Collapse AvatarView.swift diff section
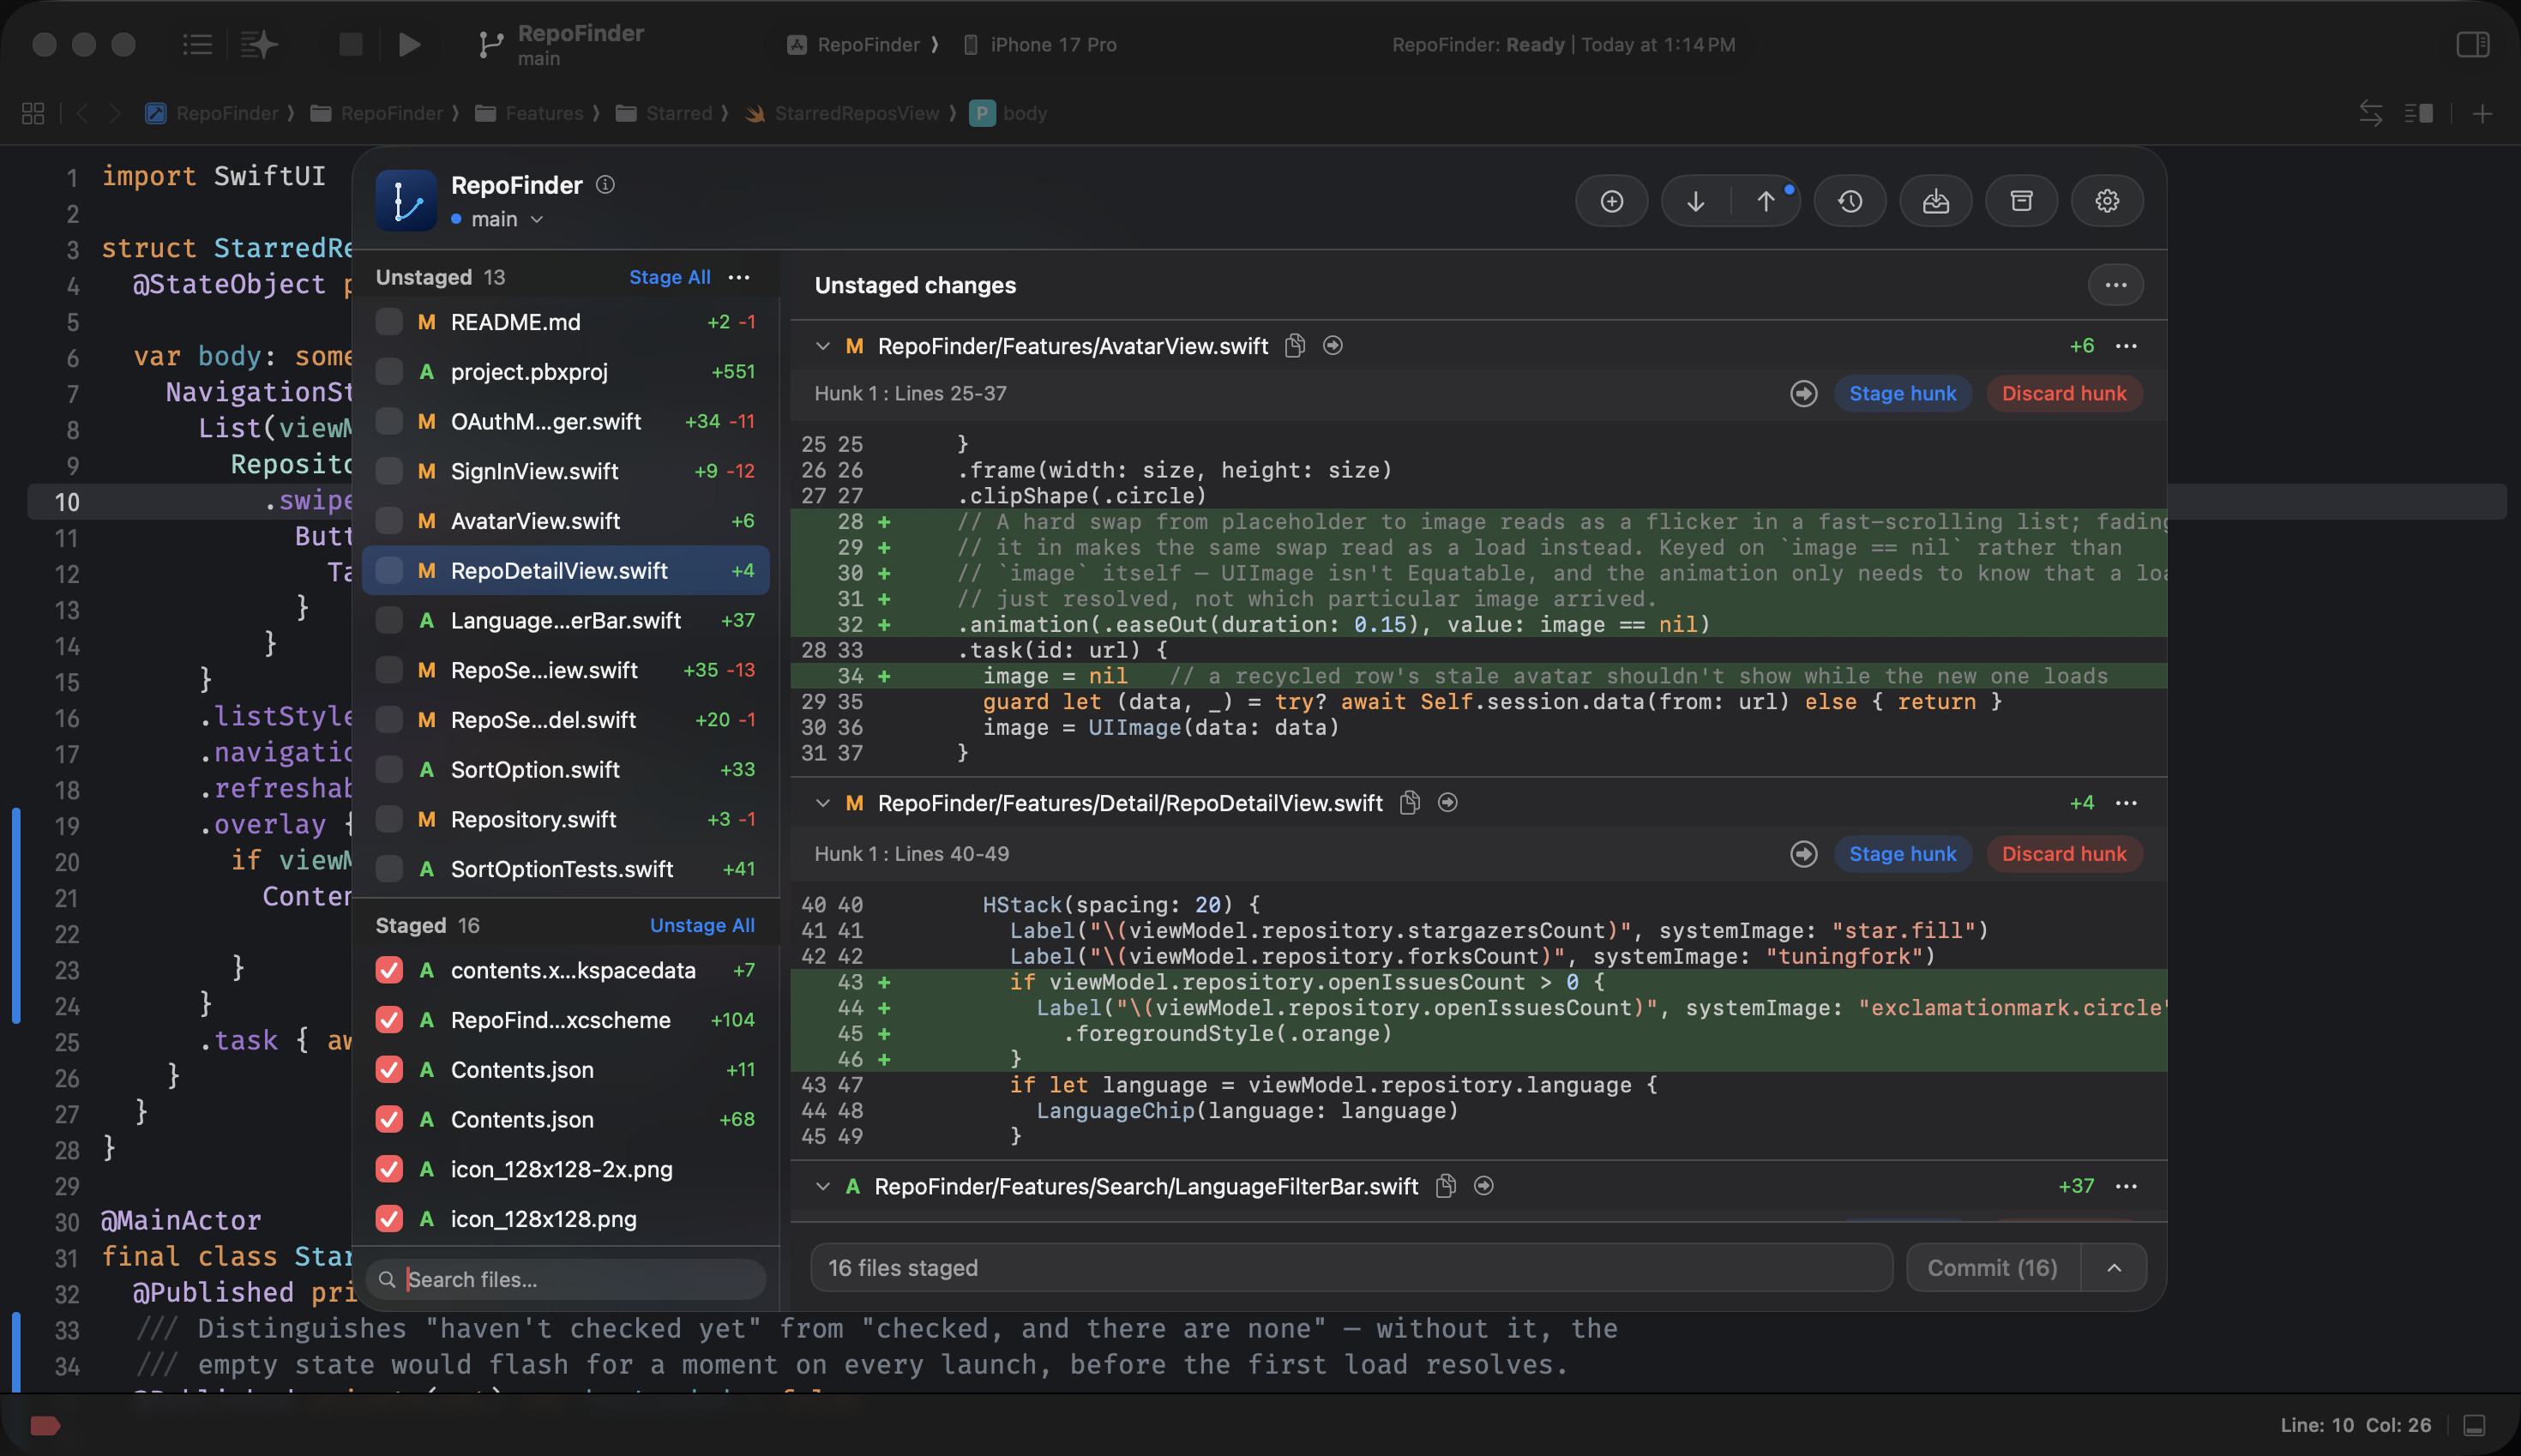The image size is (2521, 1456). [822, 346]
